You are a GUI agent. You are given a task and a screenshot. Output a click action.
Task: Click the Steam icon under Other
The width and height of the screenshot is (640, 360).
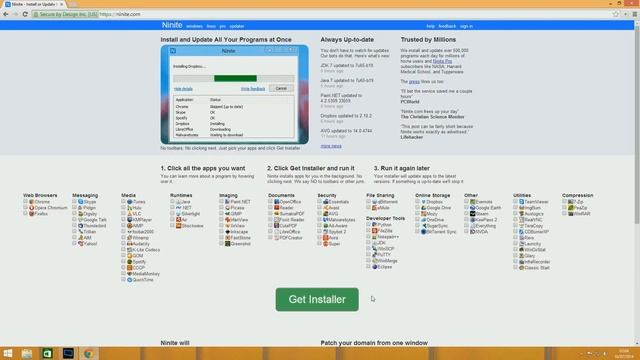coord(472,213)
